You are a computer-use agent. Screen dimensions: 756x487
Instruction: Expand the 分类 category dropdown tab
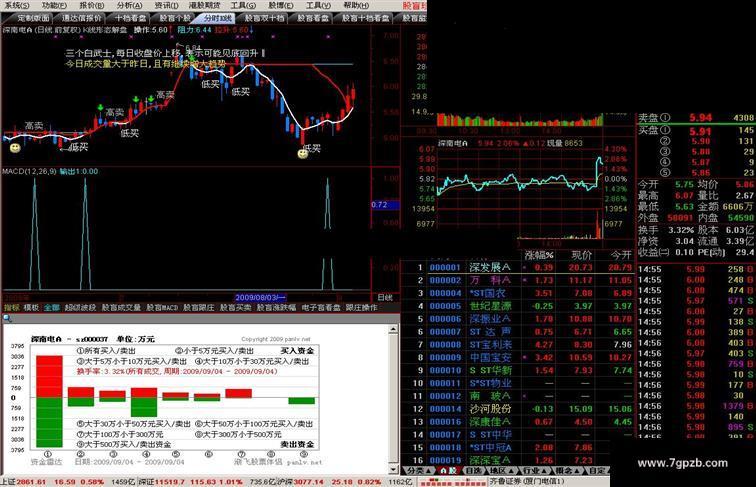(418, 470)
